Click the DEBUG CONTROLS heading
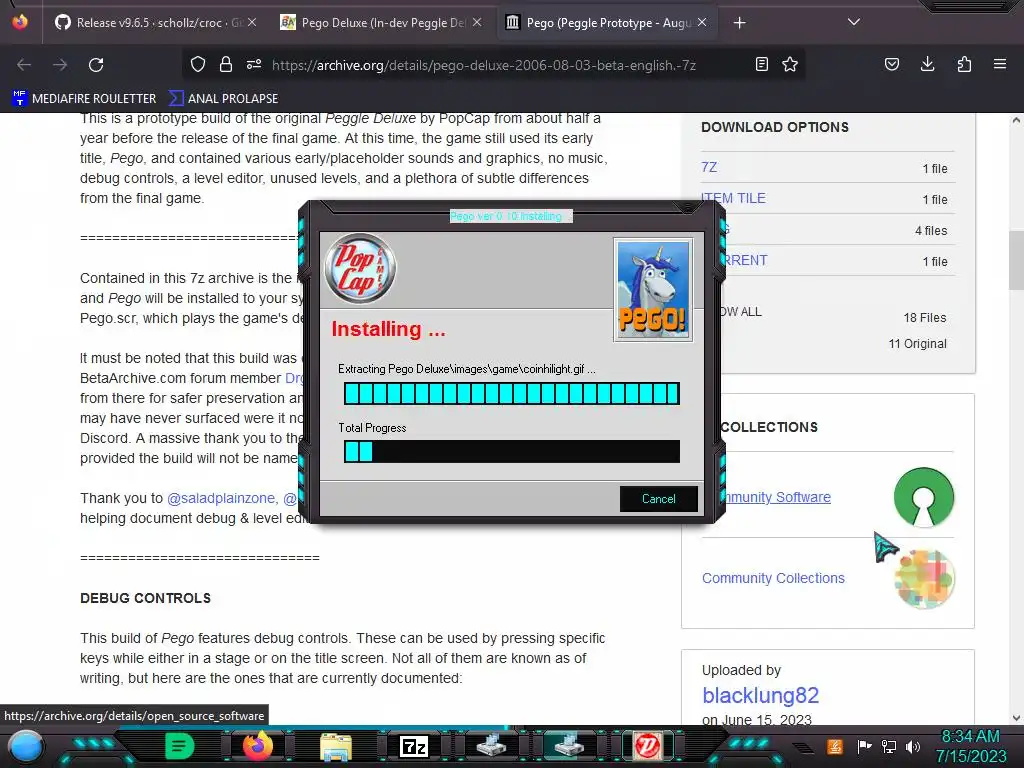This screenshot has width=1024, height=768. point(146,598)
